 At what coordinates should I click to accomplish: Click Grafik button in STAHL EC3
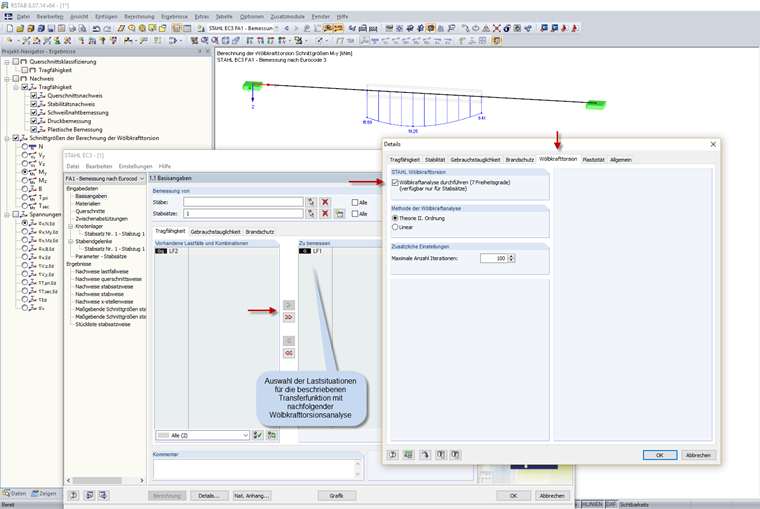337,495
